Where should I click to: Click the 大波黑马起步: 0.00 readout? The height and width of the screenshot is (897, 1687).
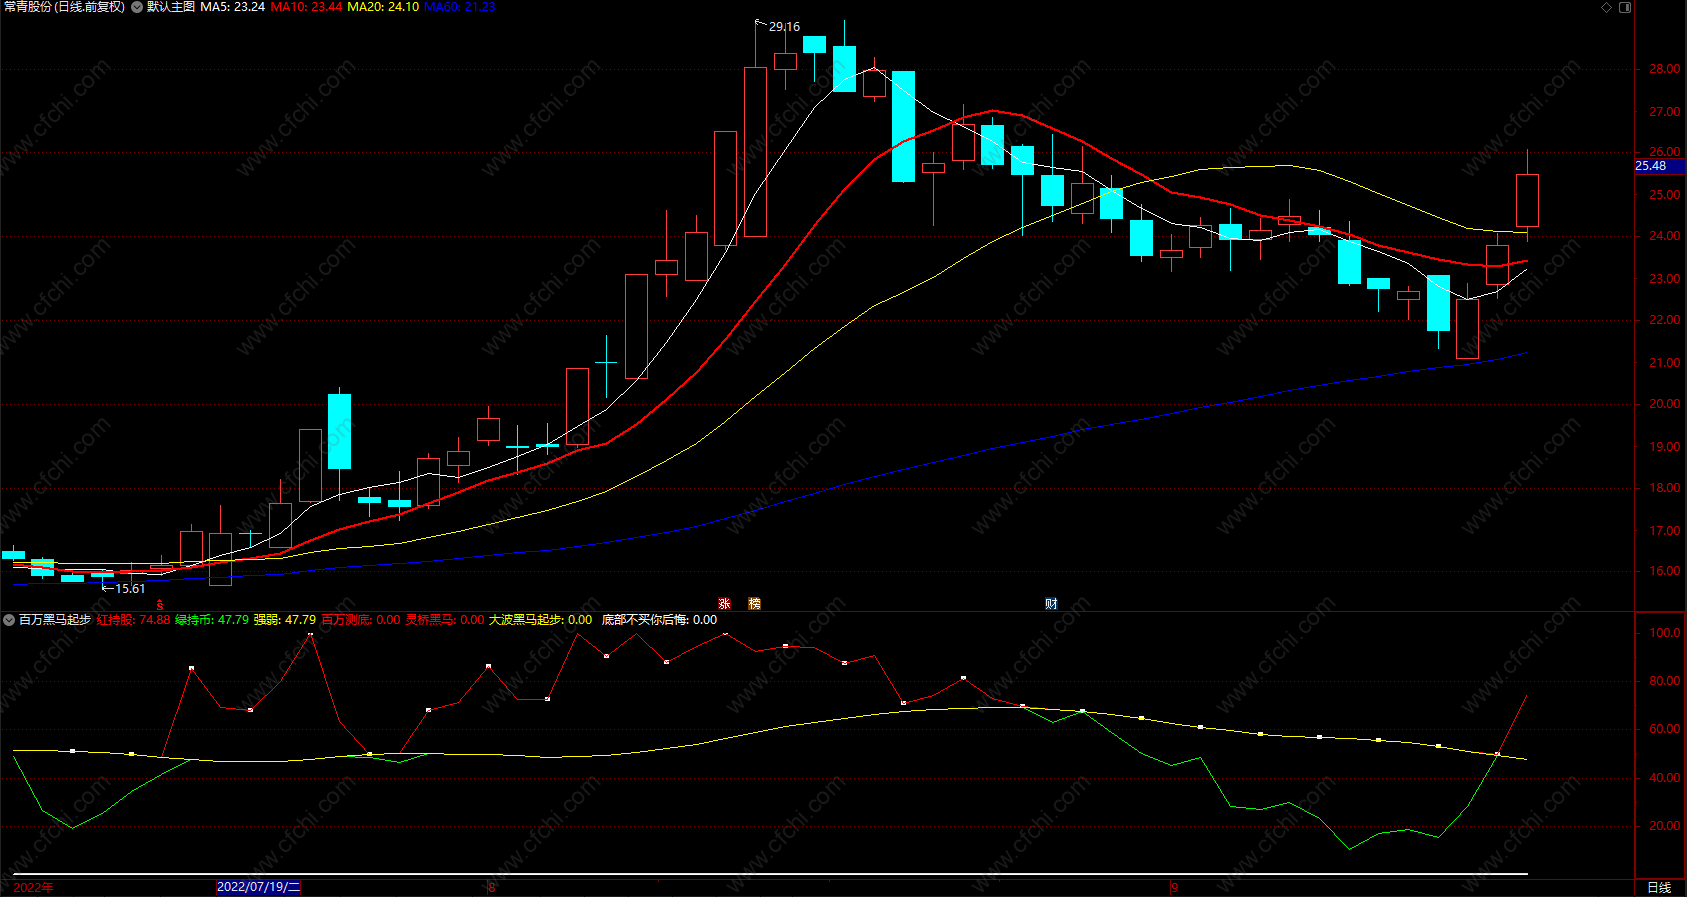point(541,620)
